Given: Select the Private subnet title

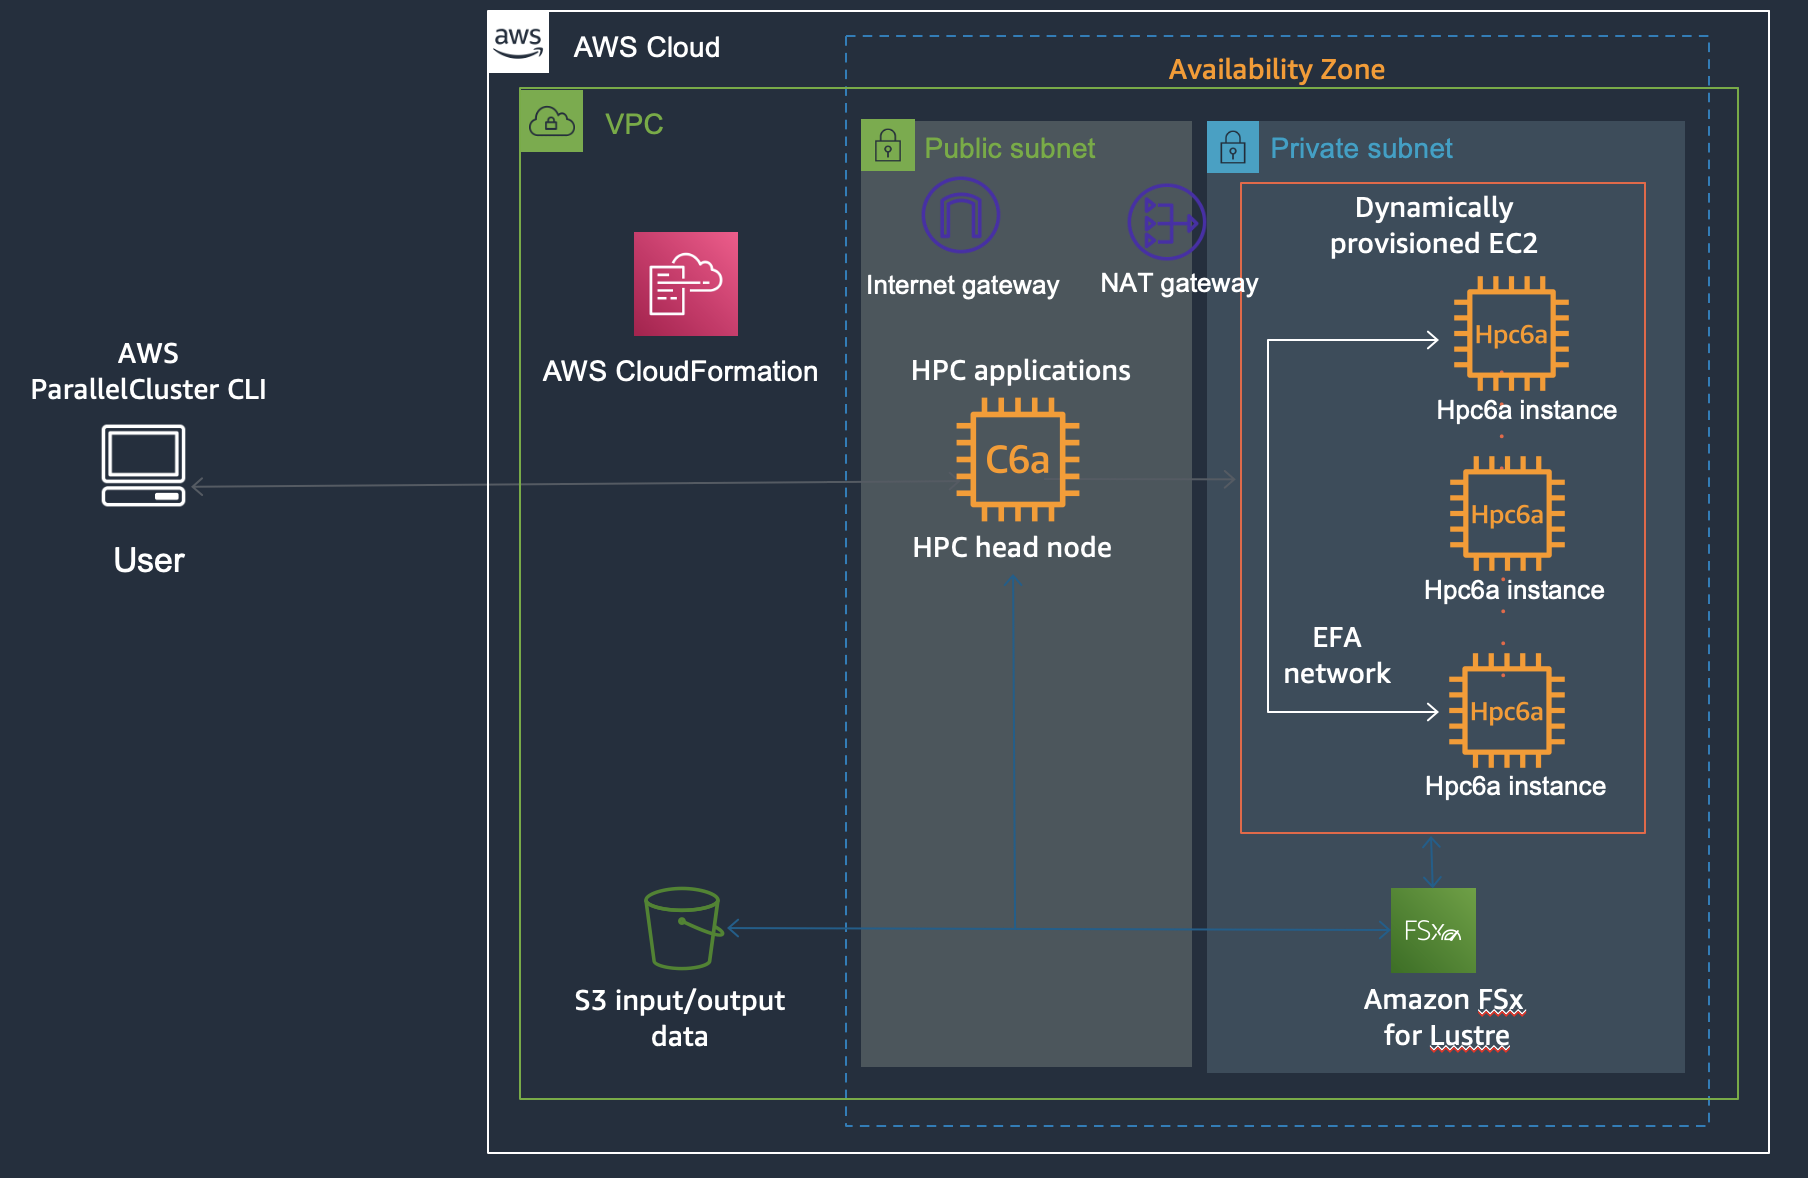Looking at the screenshot, I should click(x=1361, y=148).
